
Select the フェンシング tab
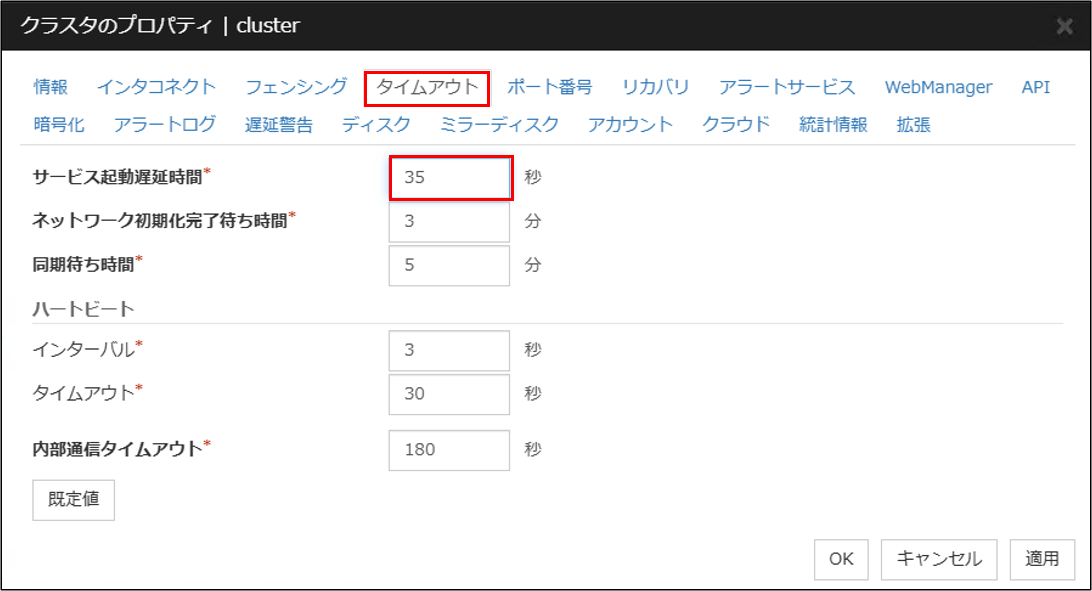tap(296, 87)
